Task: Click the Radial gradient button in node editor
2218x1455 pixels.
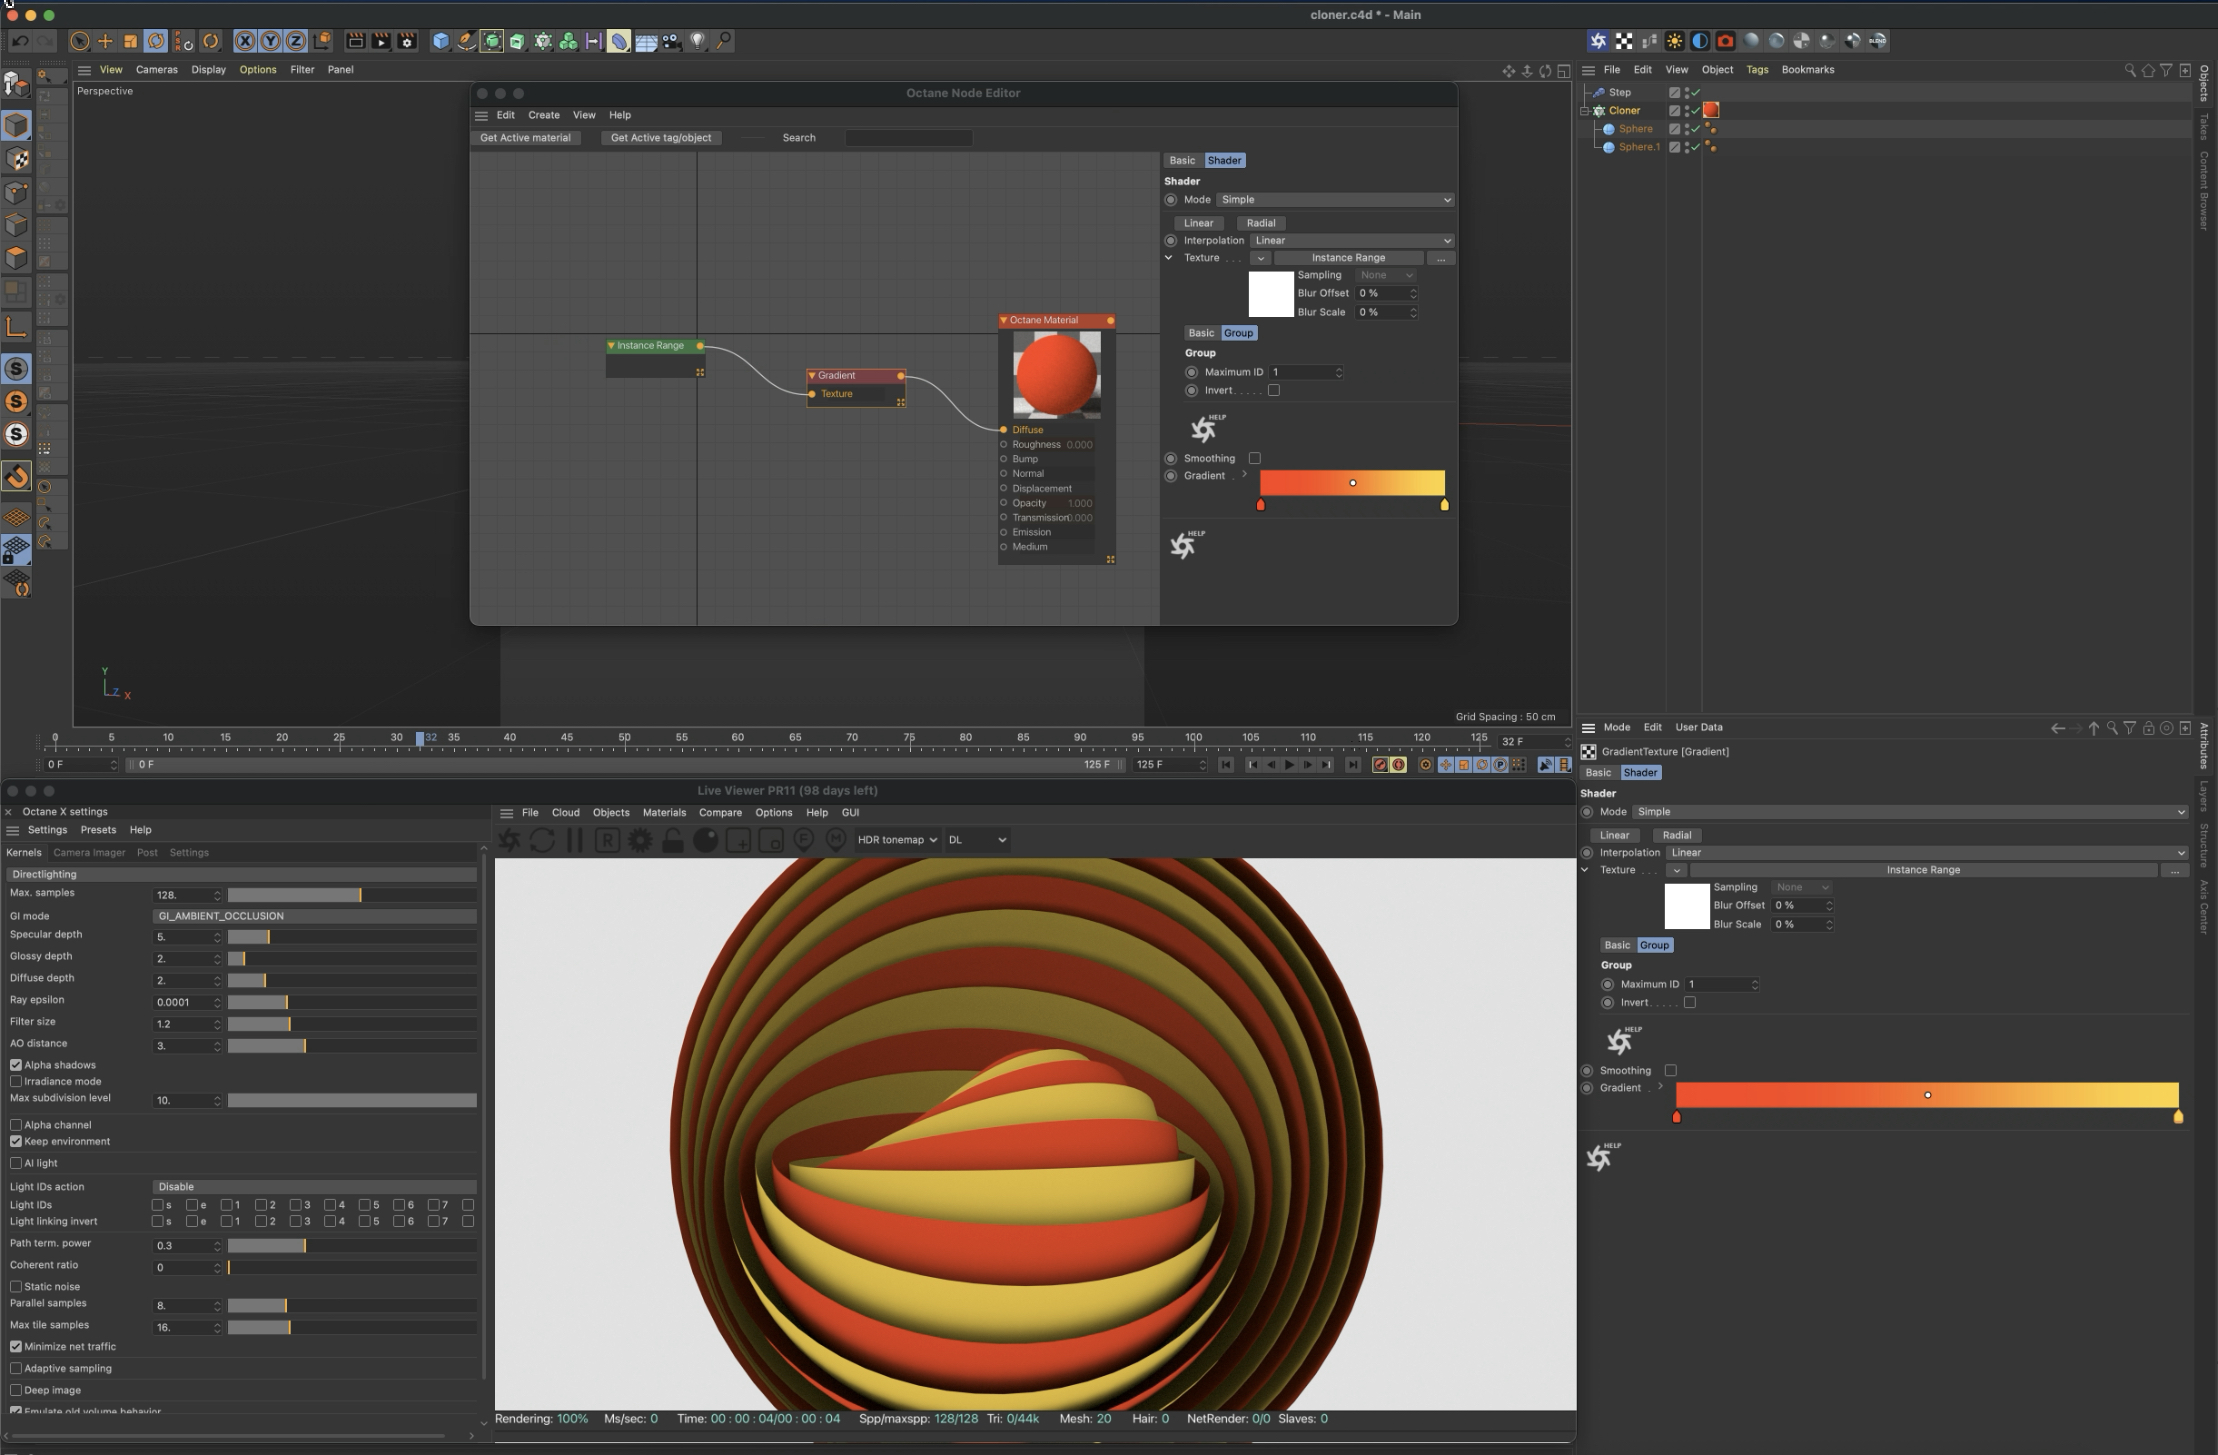Action: coord(1261,223)
